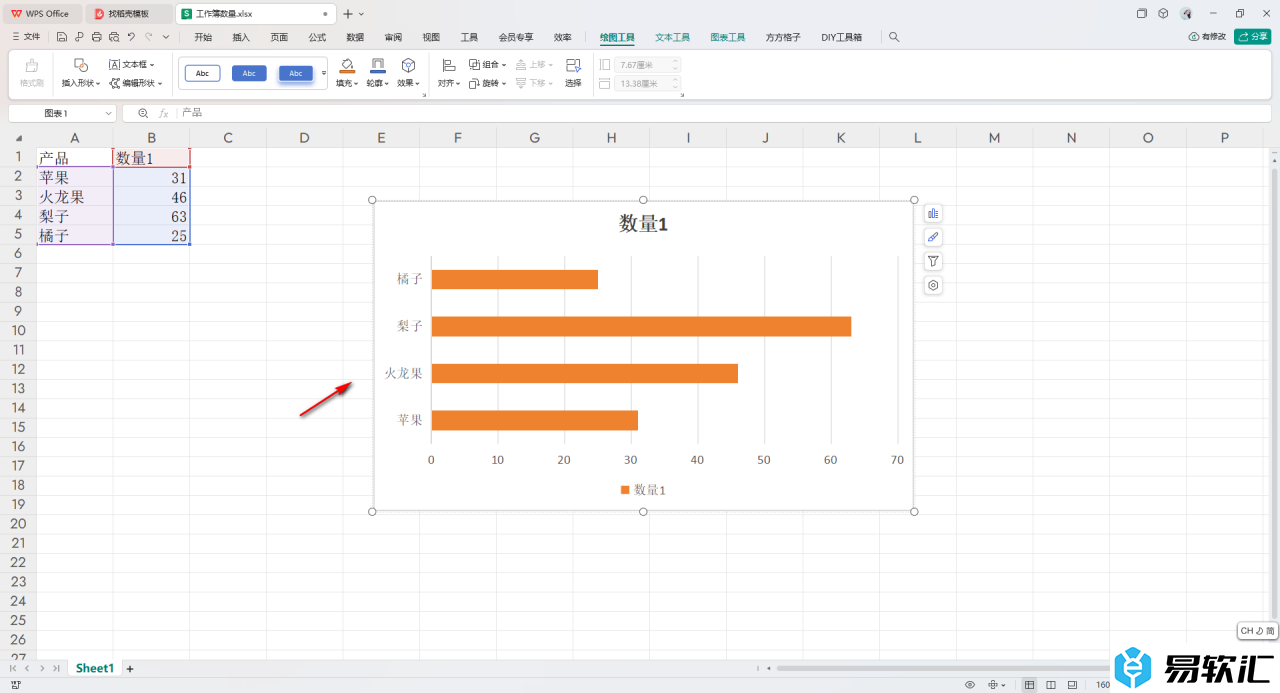Expand the quick access toolbar chevron
Viewport: 1280px width, 693px height.
click(165, 37)
